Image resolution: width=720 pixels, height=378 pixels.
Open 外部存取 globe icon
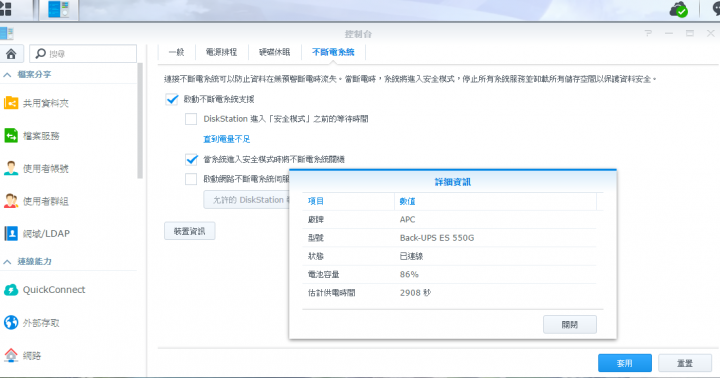tap(11, 322)
